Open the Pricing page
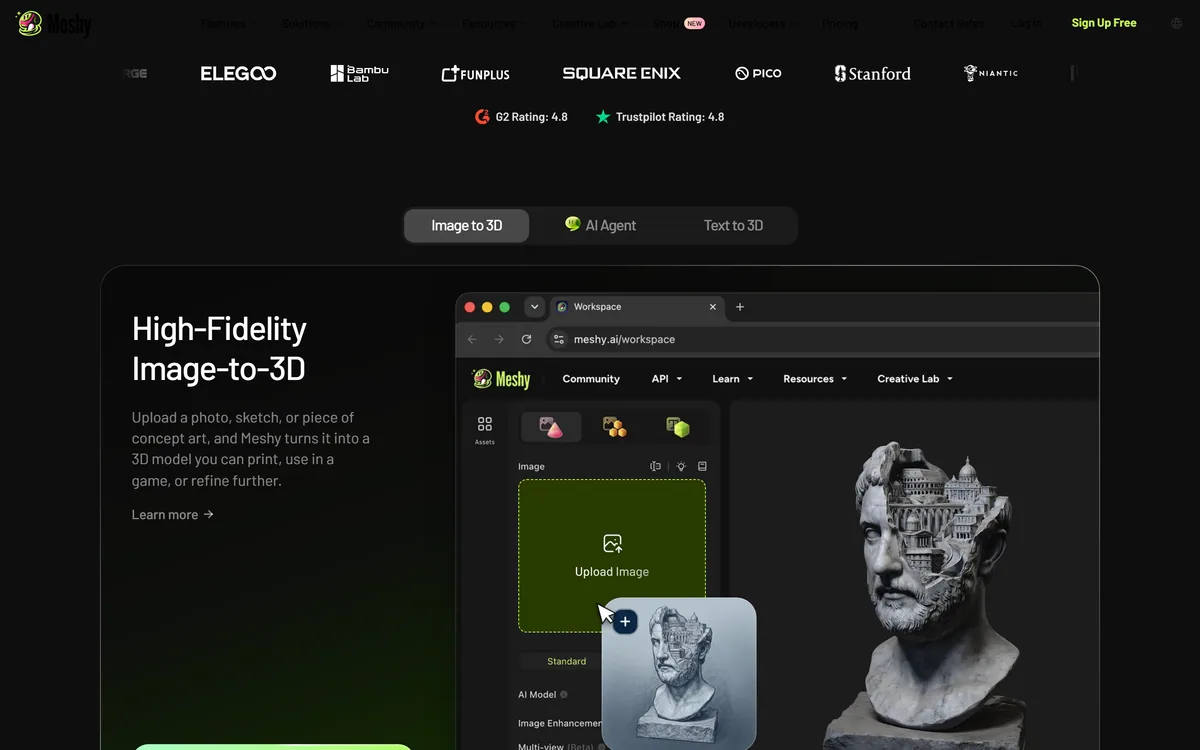 point(840,23)
